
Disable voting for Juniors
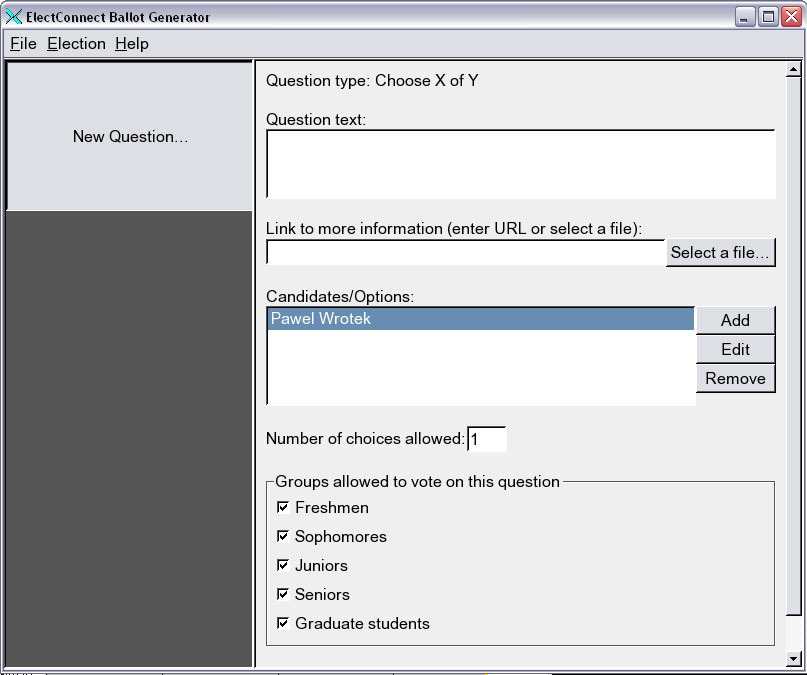[283, 566]
